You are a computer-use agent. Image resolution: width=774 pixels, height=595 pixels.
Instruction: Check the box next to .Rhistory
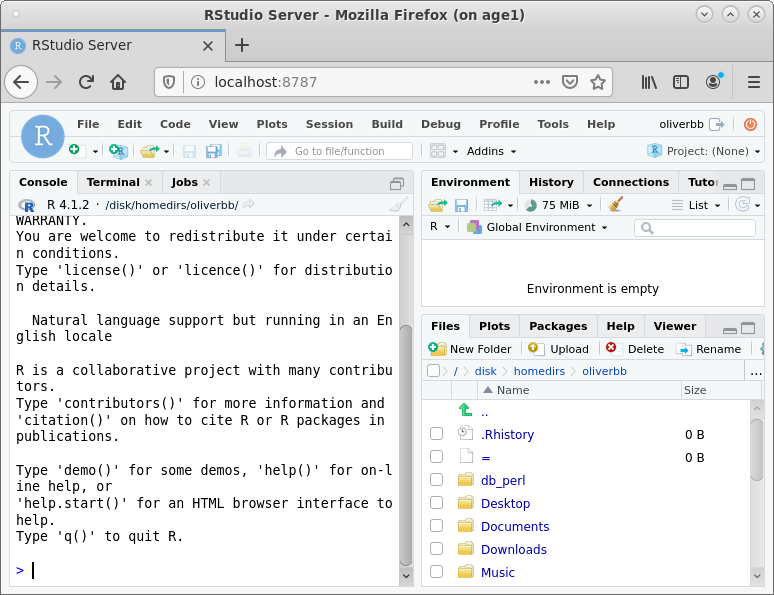coord(436,434)
